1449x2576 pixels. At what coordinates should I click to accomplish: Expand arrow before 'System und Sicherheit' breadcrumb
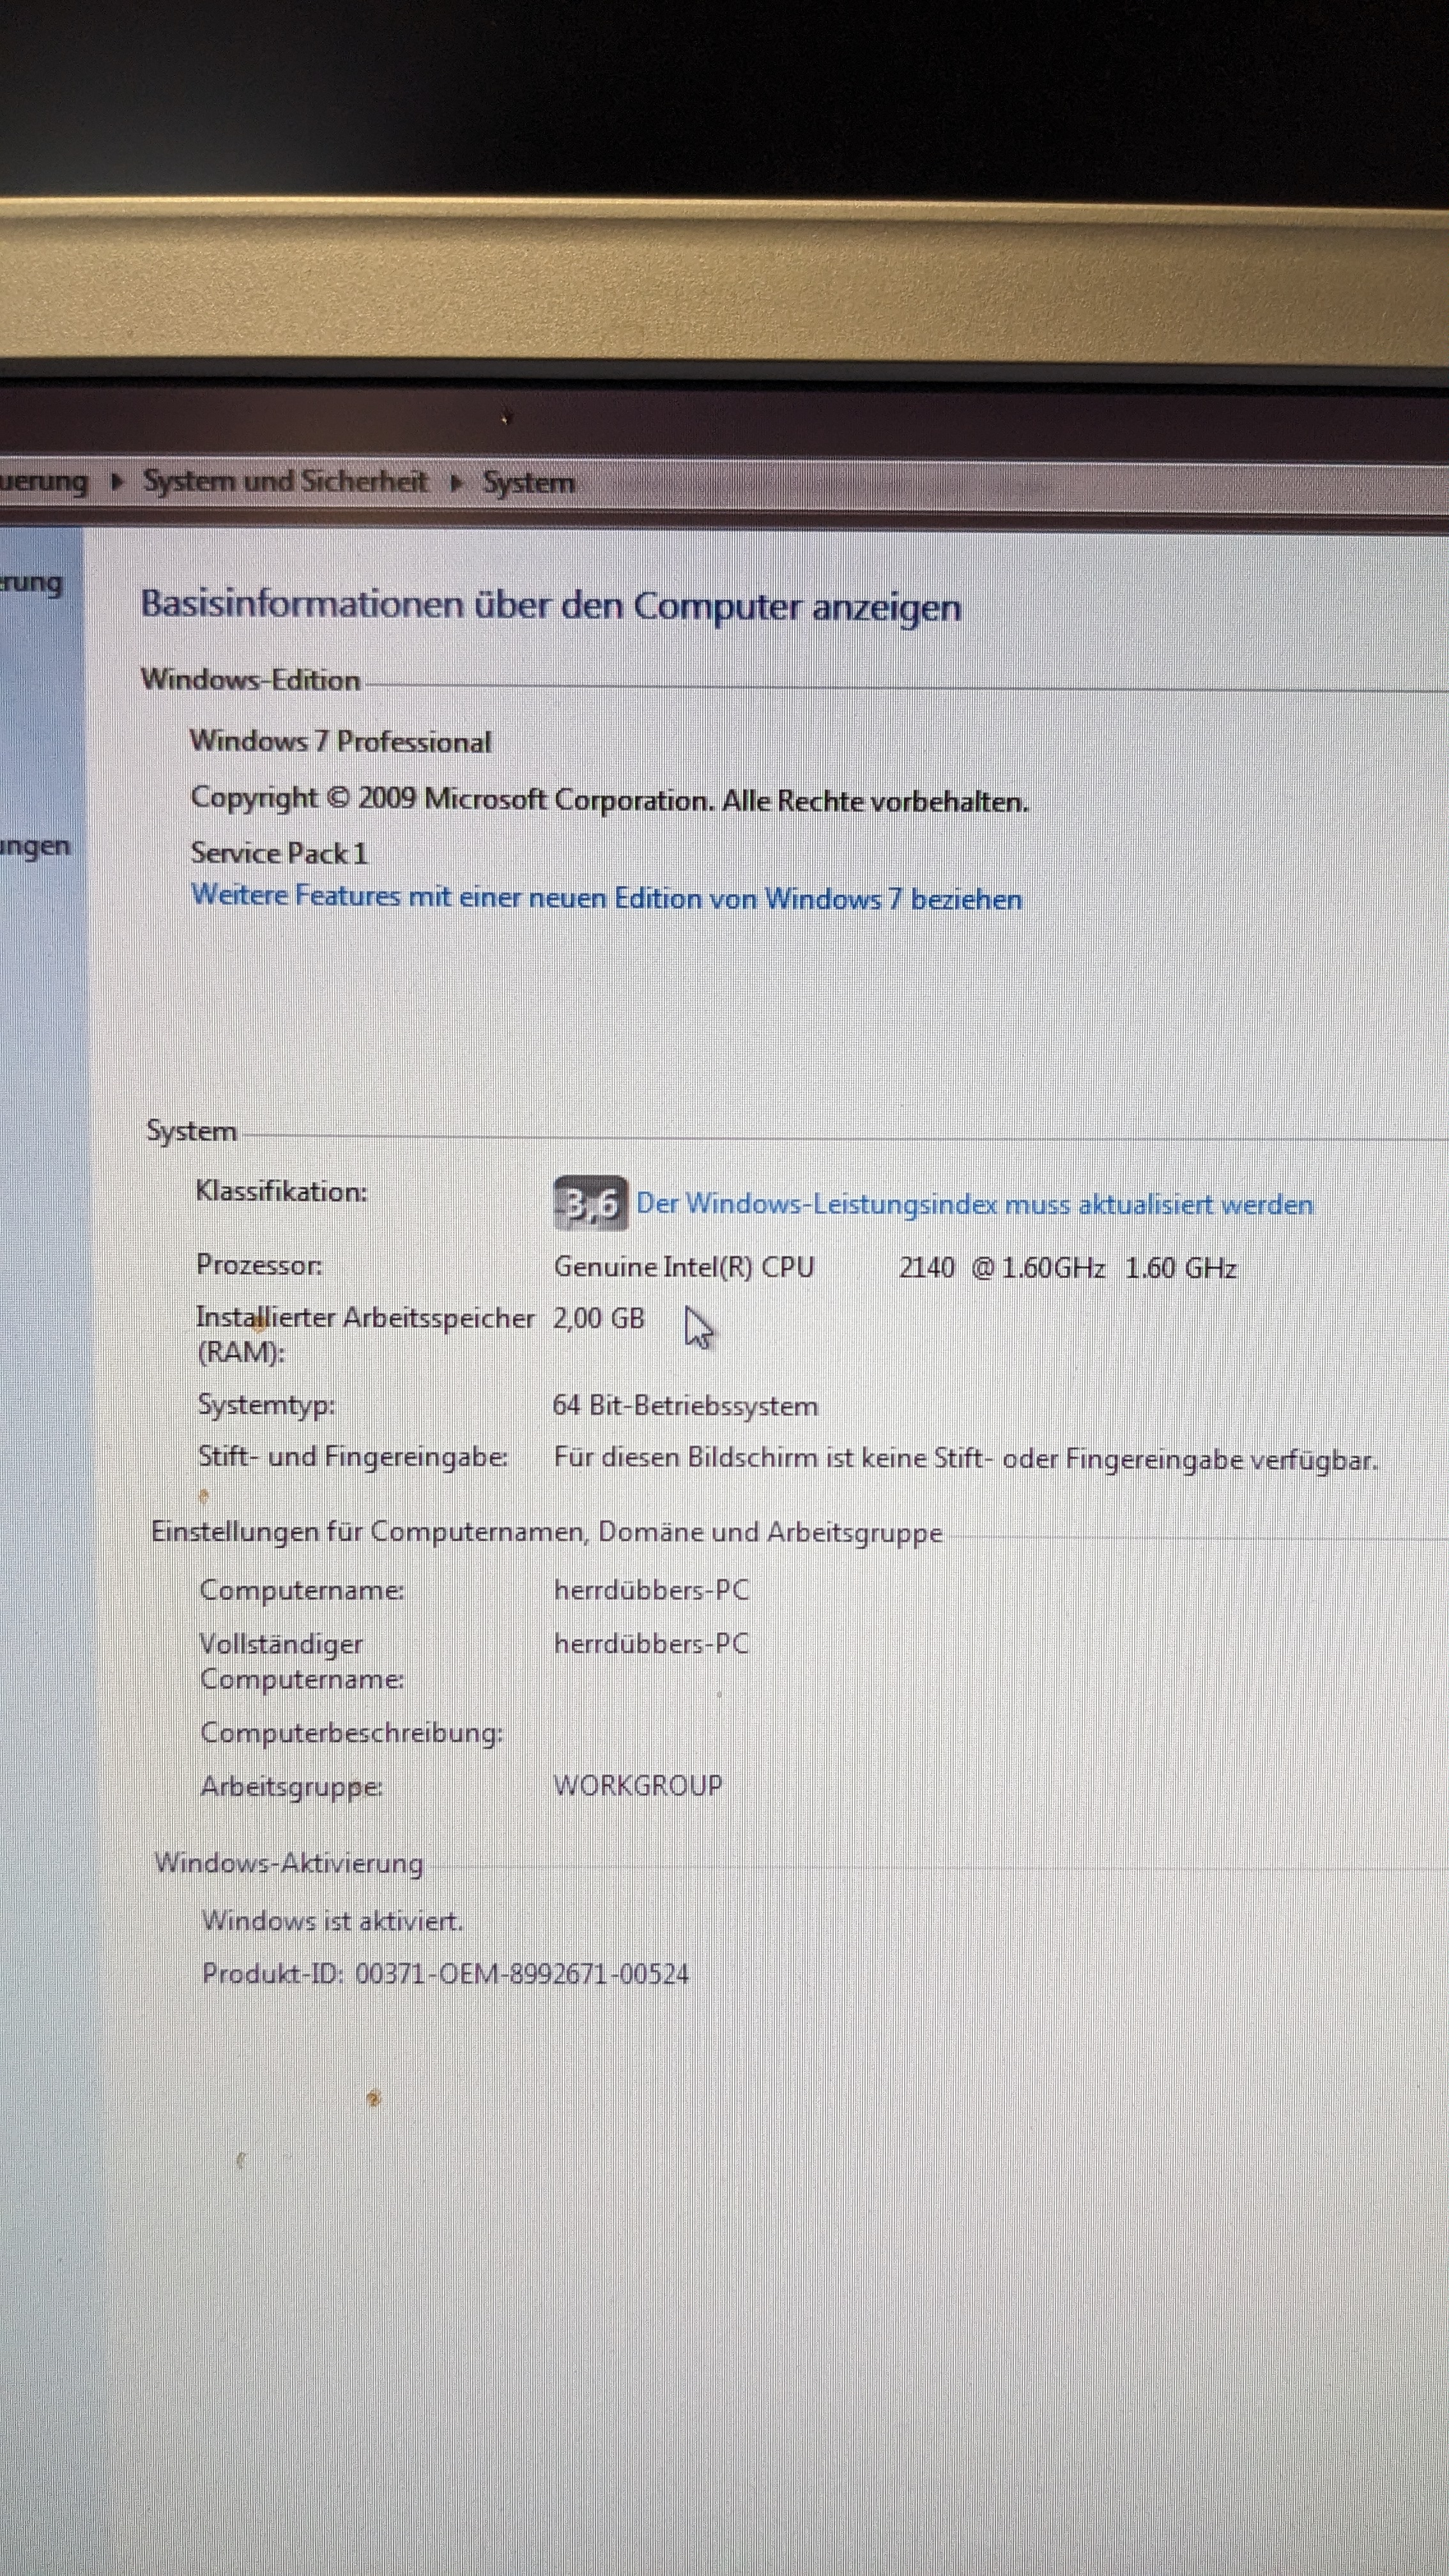[118, 481]
